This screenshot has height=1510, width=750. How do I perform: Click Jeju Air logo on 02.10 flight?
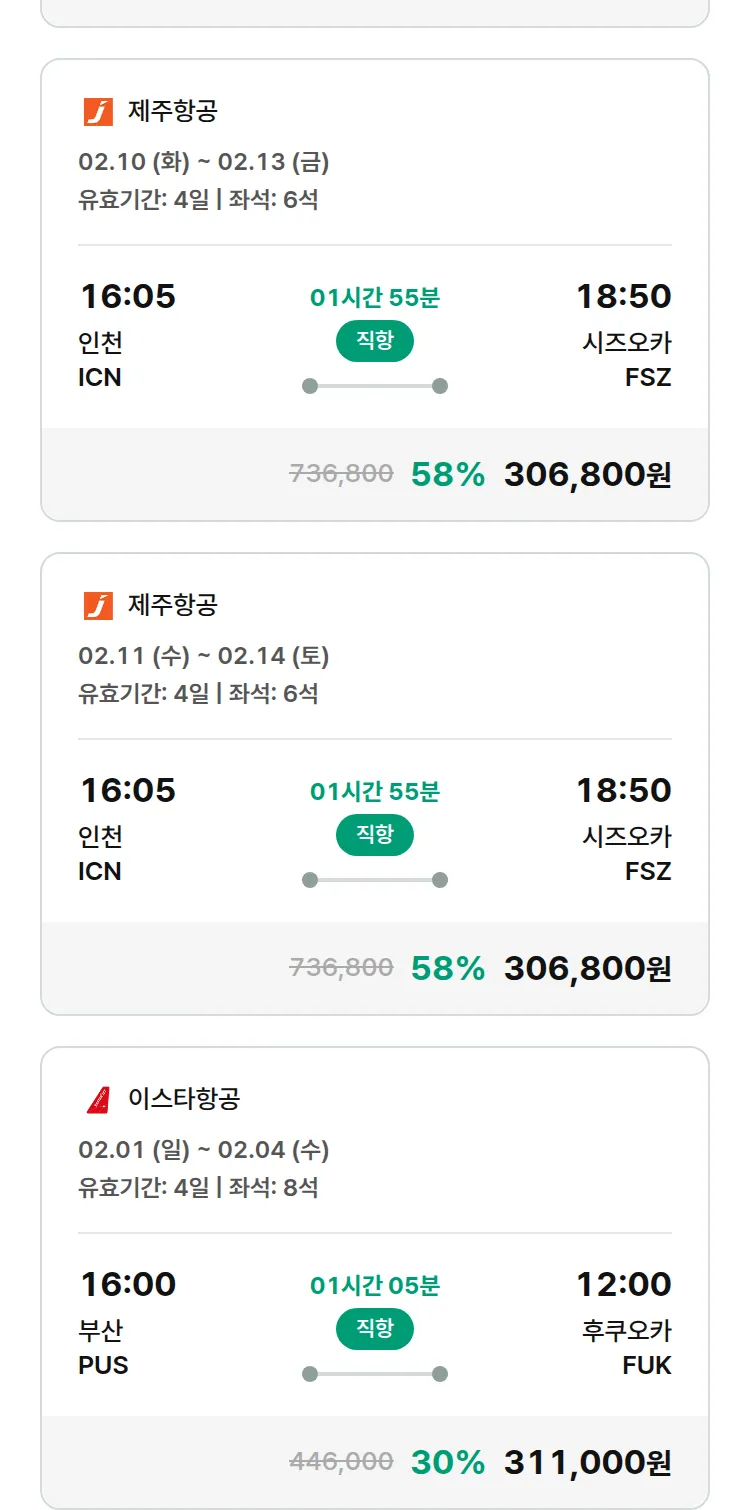[x=98, y=111]
